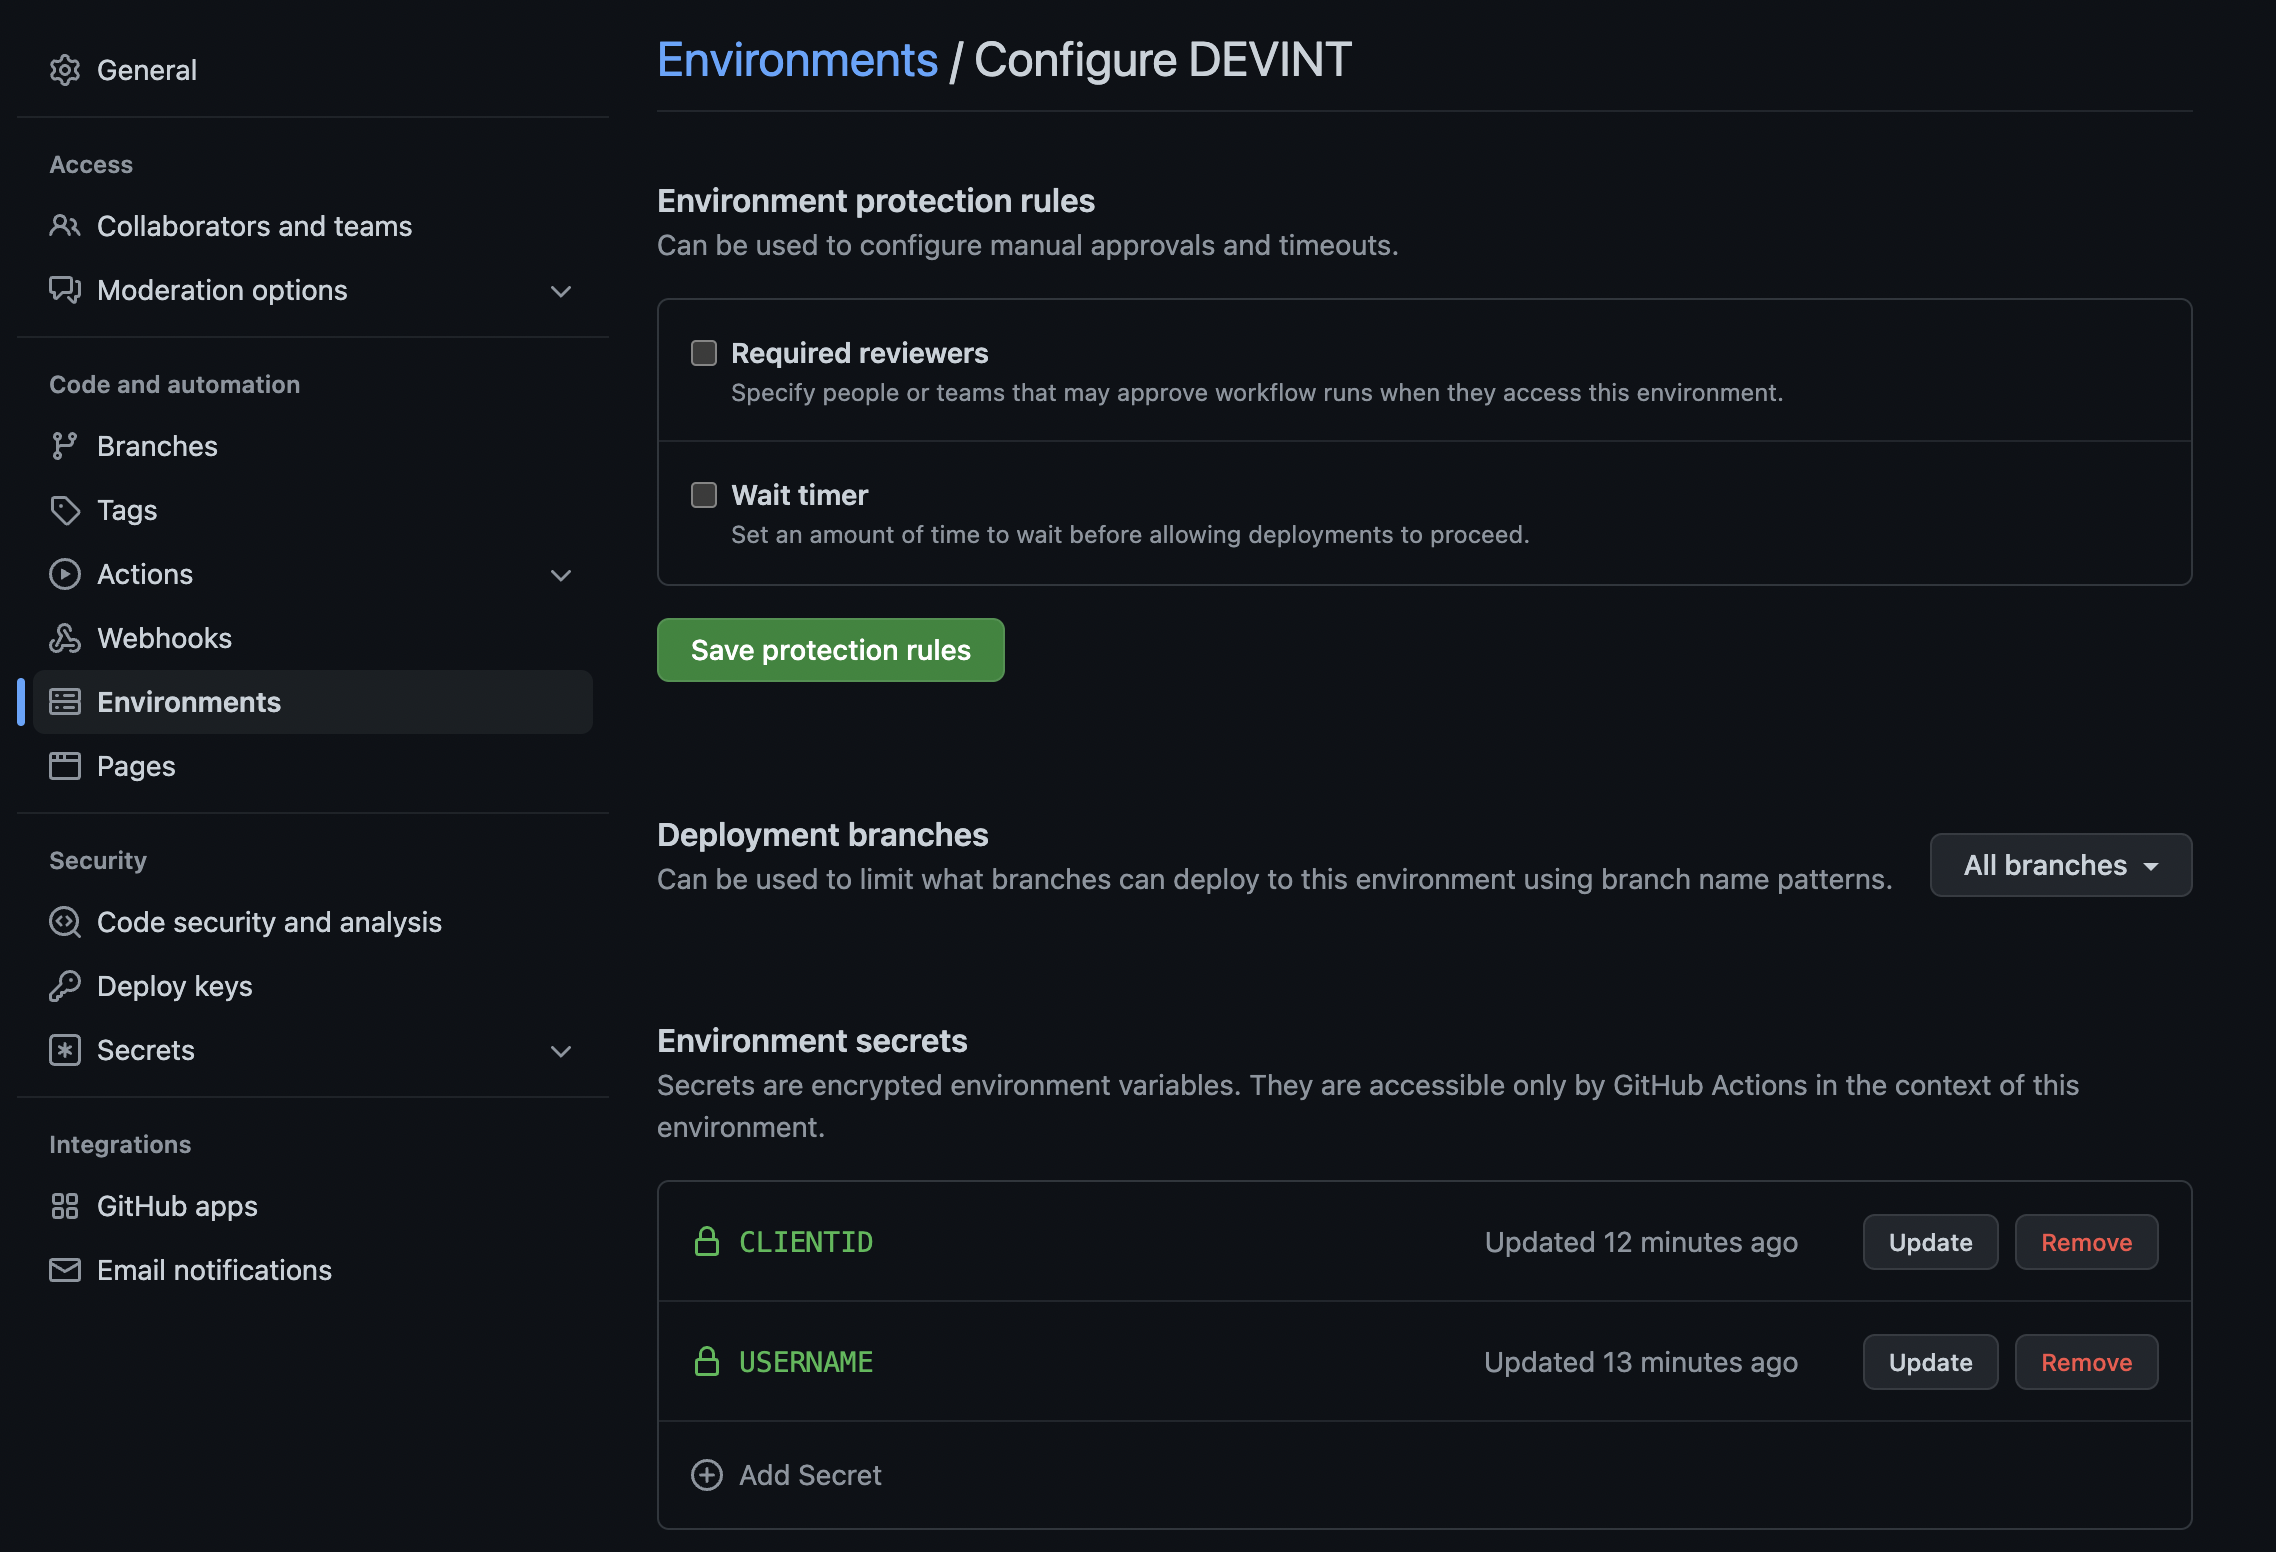Image resolution: width=2276 pixels, height=1552 pixels.
Task: Open the GitHub apps icon
Action: [x=65, y=1206]
